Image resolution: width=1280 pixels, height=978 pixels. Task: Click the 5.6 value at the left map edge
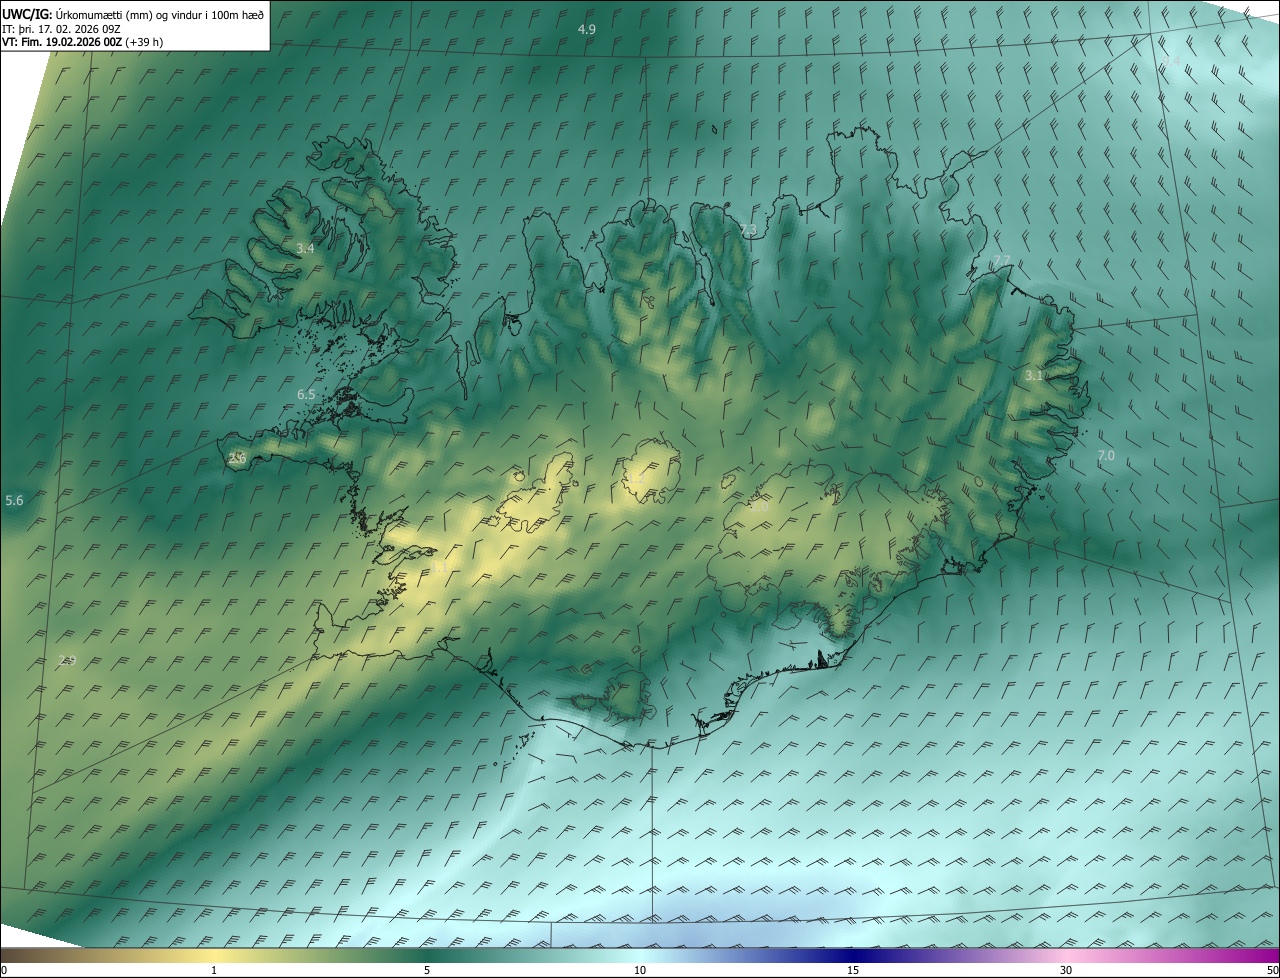click(x=14, y=500)
